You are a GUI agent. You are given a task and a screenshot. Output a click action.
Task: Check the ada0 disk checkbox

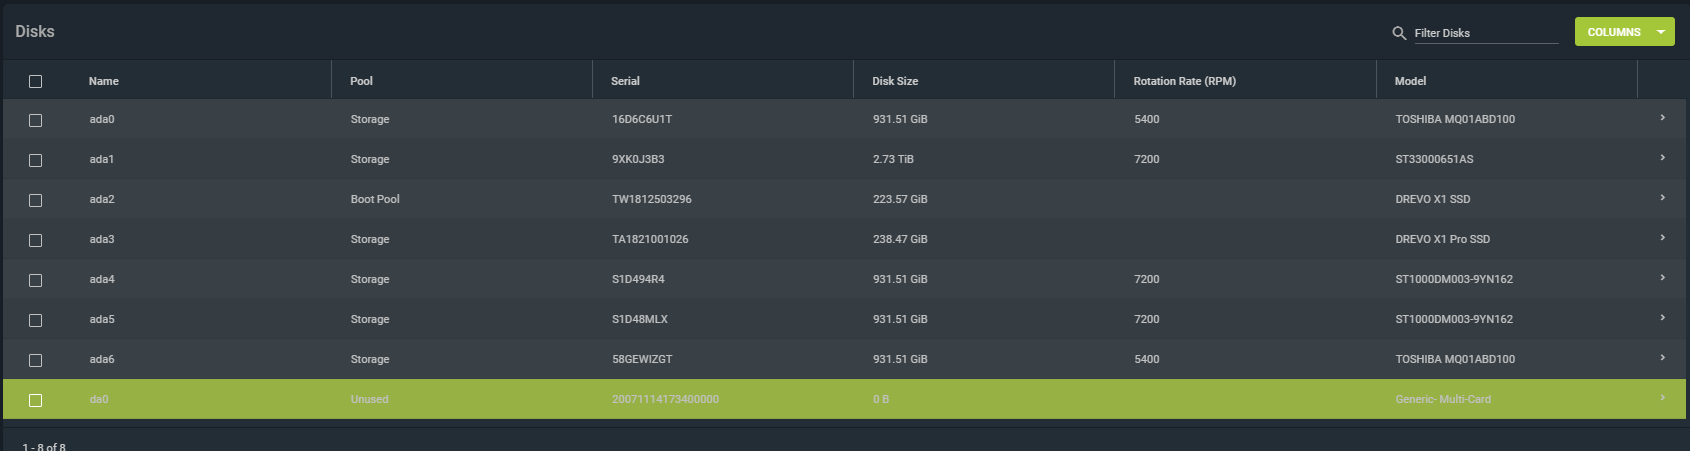(x=36, y=120)
